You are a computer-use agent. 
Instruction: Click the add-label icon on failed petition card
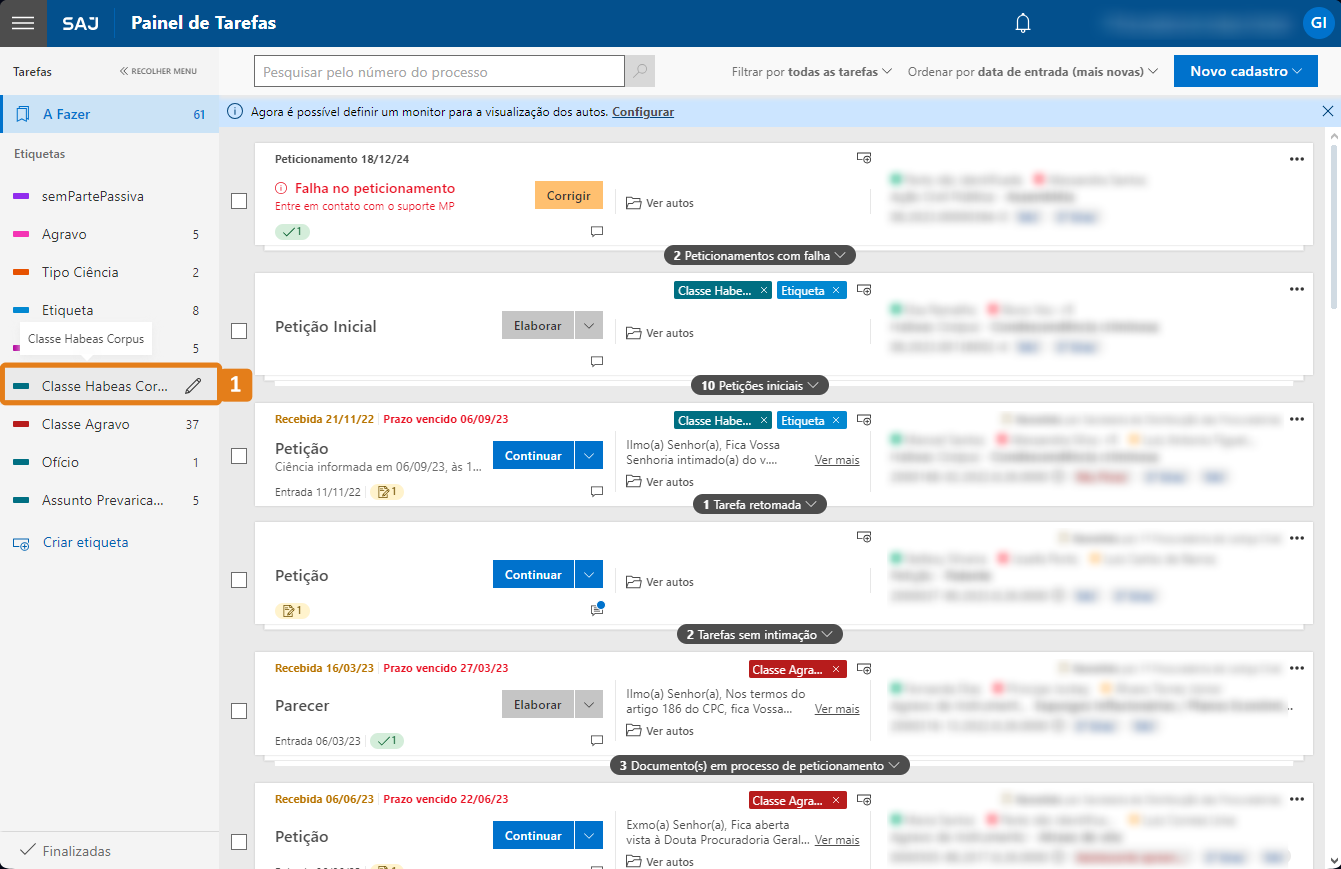[x=864, y=158]
